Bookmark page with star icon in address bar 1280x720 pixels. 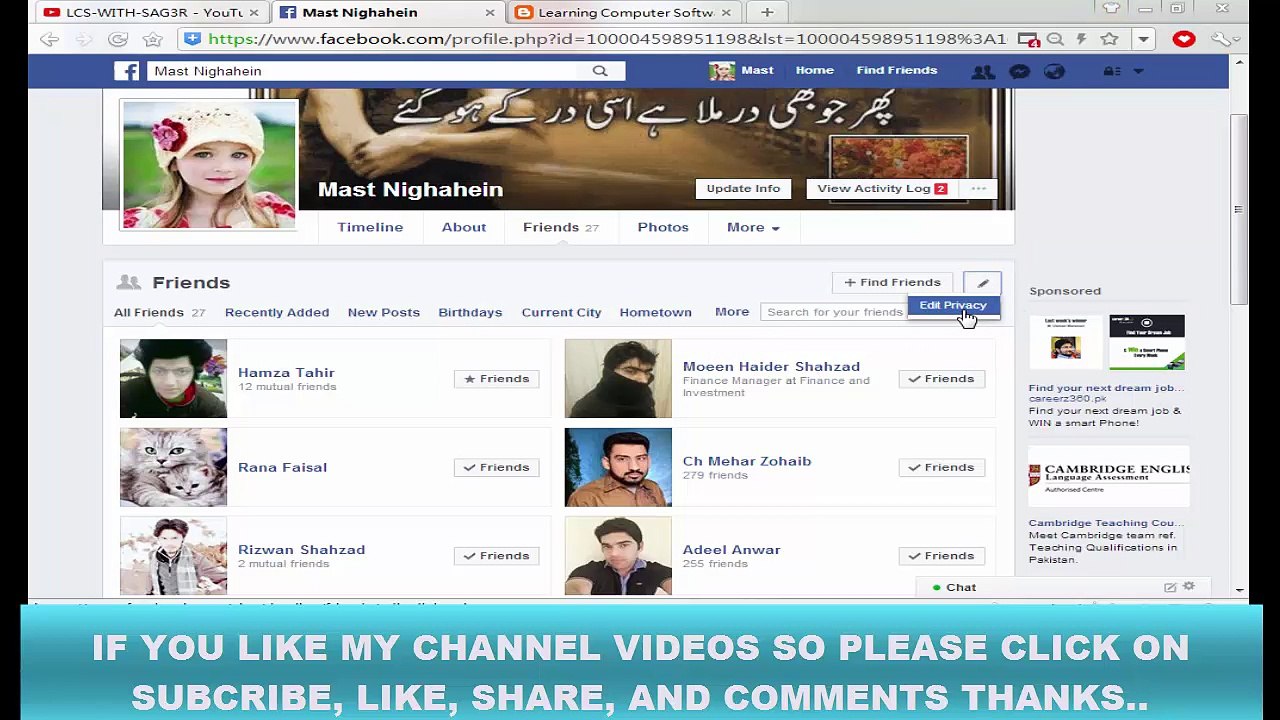click(x=1109, y=40)
